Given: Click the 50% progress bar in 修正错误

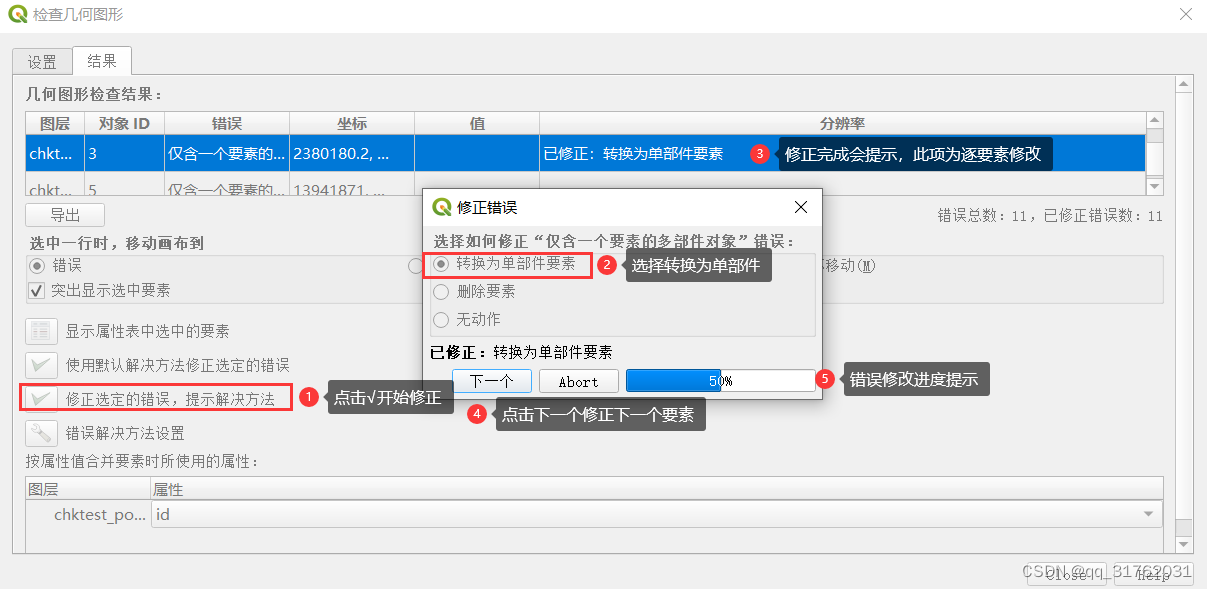Looking at the screenshot, I should [x=720, y=381].
